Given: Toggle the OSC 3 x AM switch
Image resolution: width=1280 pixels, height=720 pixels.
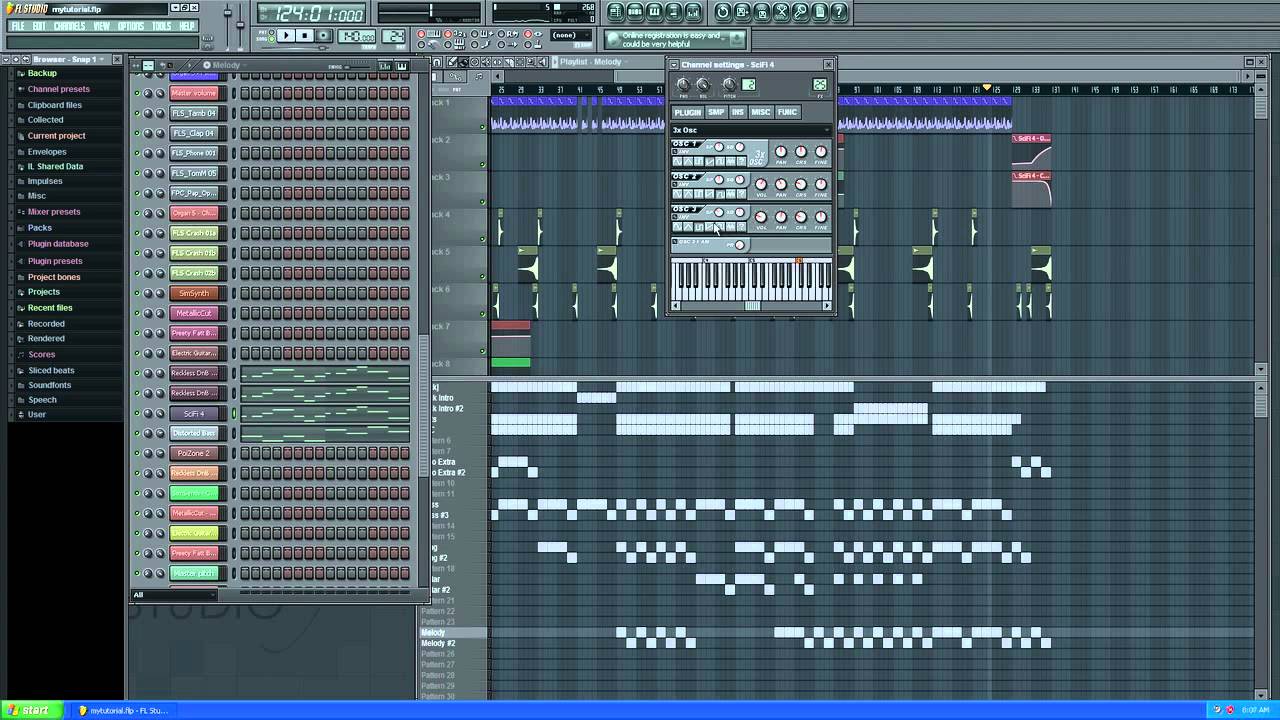Looking at the screenshot, I should (x=677, y=242).
